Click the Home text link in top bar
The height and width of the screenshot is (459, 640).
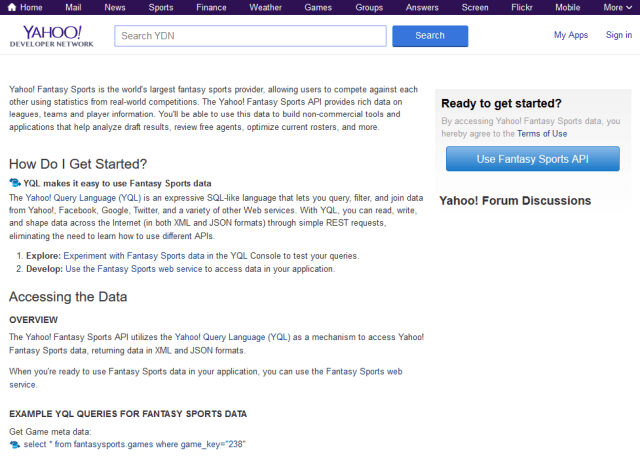tap(31, 7)
